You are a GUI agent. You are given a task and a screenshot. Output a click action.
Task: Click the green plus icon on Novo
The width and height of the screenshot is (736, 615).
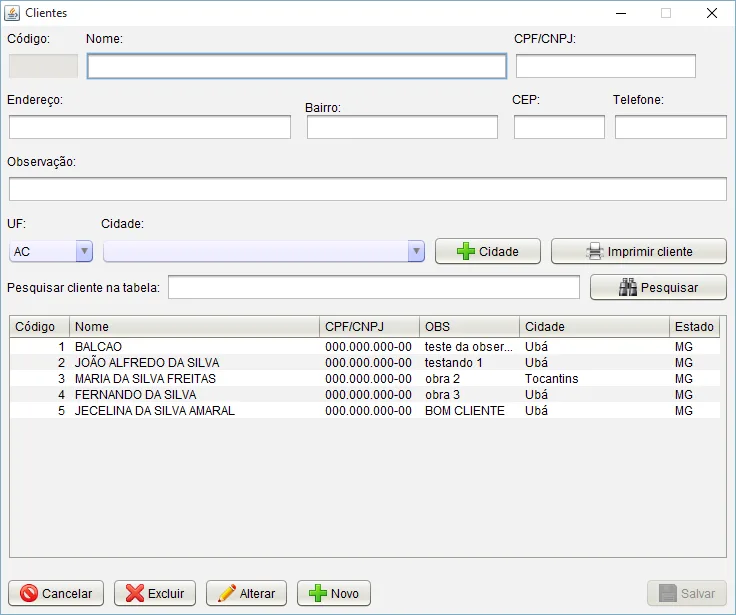click(318, 593)
